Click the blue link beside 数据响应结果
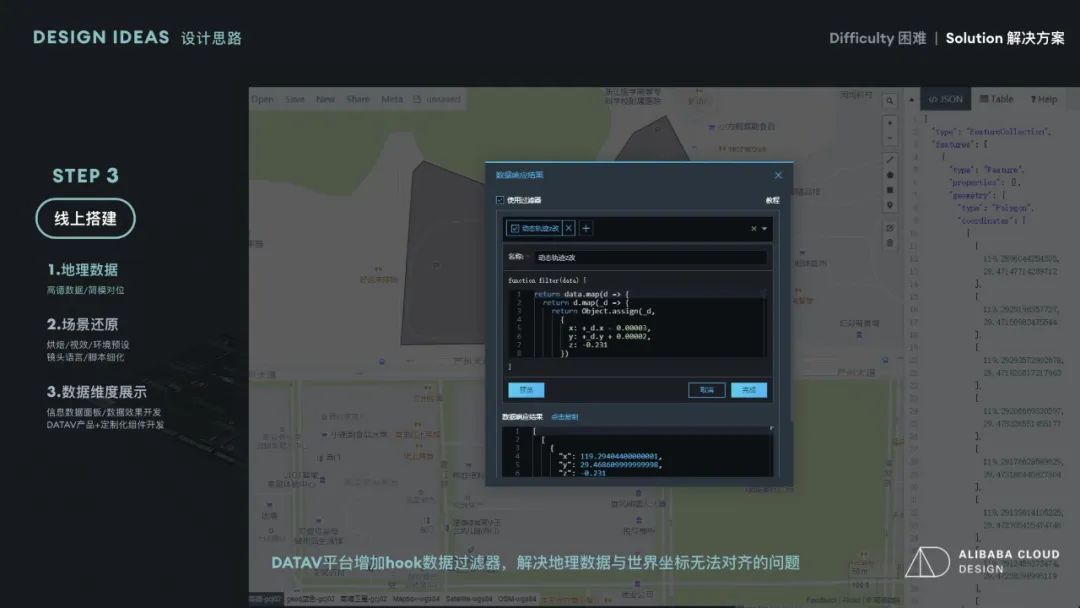Screen dimensions: 1080x608 pyautogui.click(x=565, y=417)
